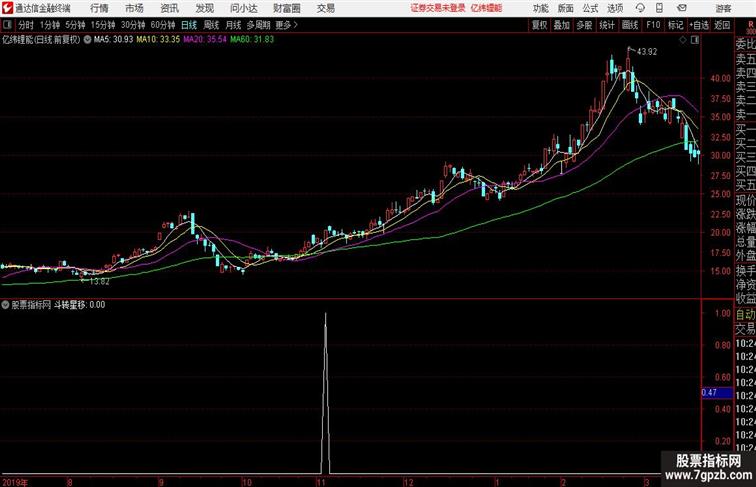Click the indicator spike peak in sub-chart
This screenshot has width=756, height=487.
(325, 314)
